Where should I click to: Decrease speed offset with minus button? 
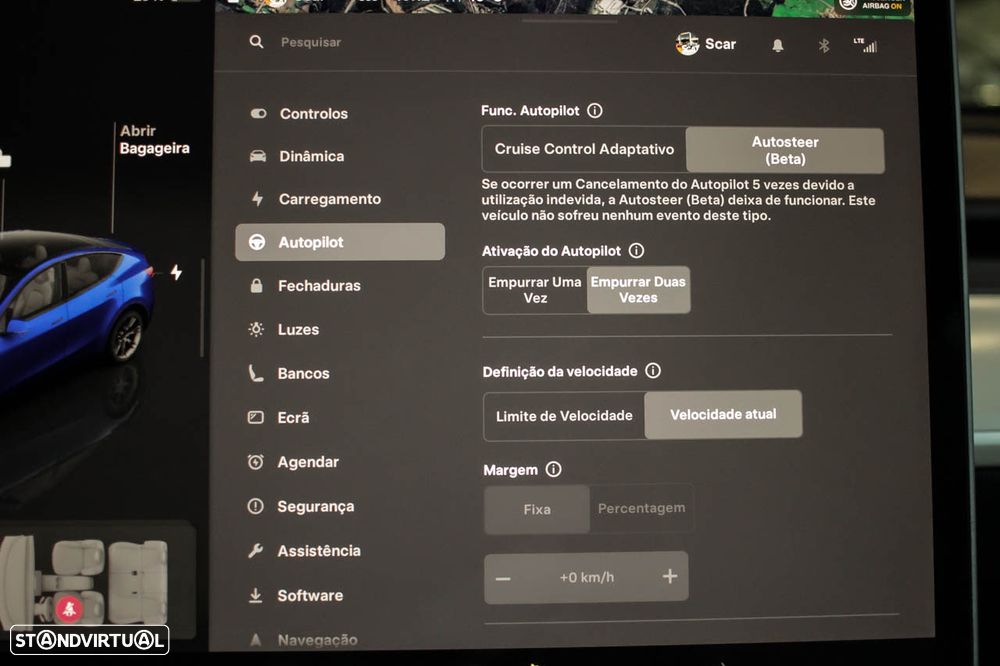pos(503,579)
